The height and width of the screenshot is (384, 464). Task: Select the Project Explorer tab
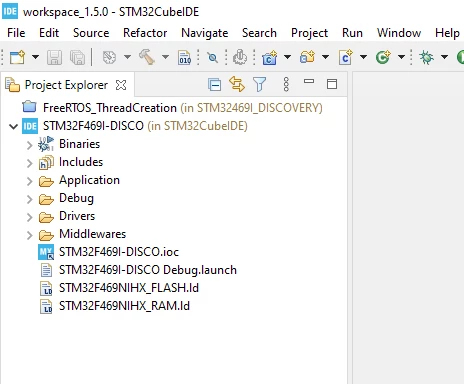coord(66,85)
